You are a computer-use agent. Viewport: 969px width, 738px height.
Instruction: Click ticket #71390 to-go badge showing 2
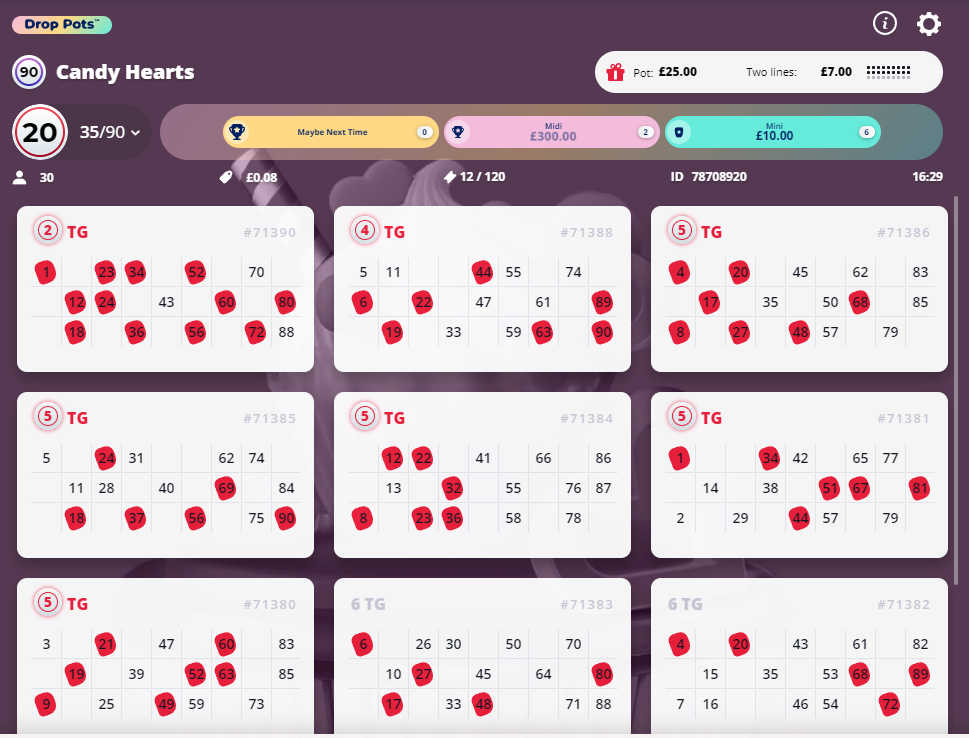48,232
